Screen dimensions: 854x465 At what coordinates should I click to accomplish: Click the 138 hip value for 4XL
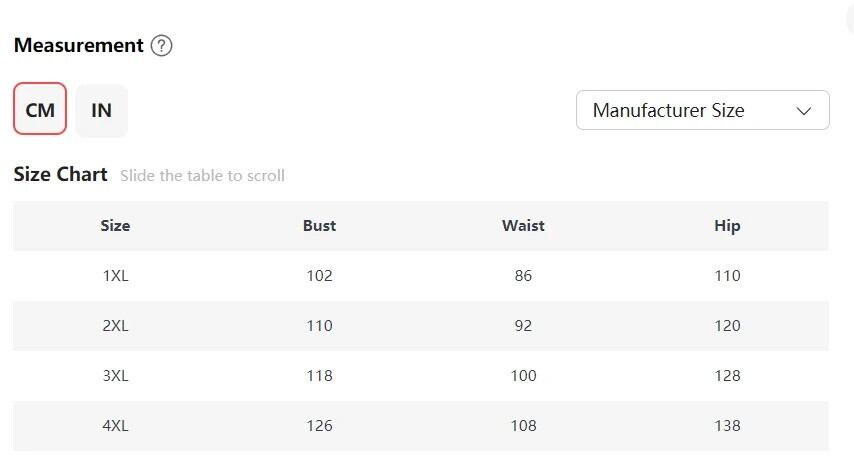[727, 426]
